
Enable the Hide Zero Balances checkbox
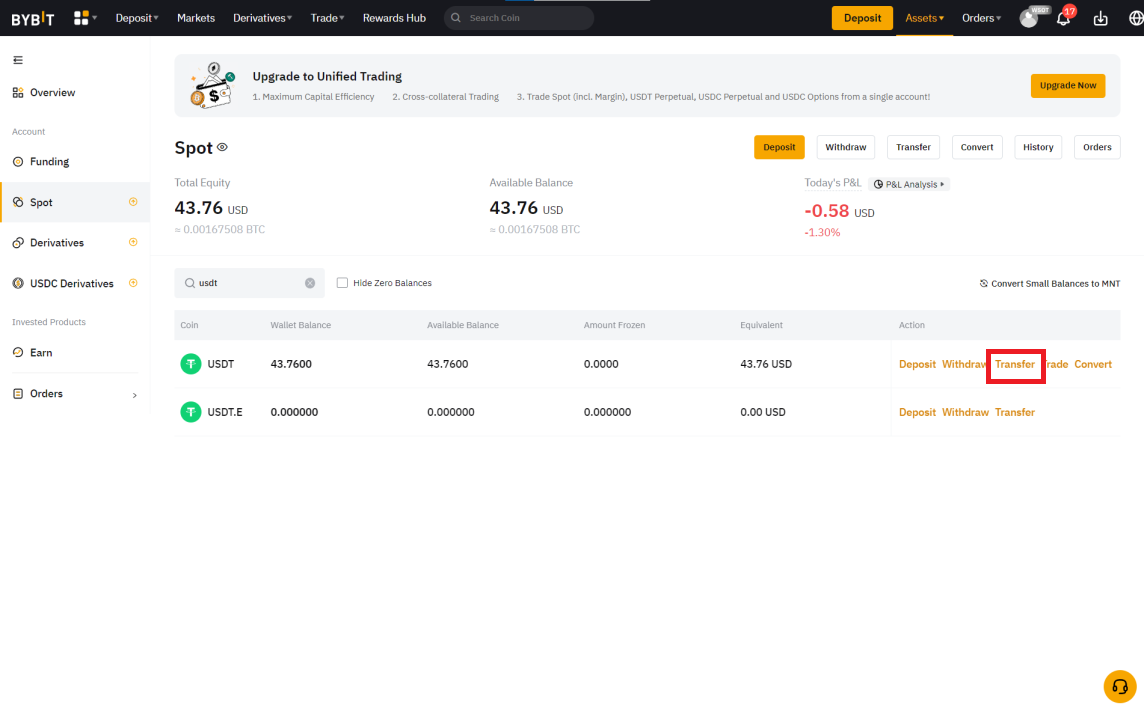pos(342,282)
